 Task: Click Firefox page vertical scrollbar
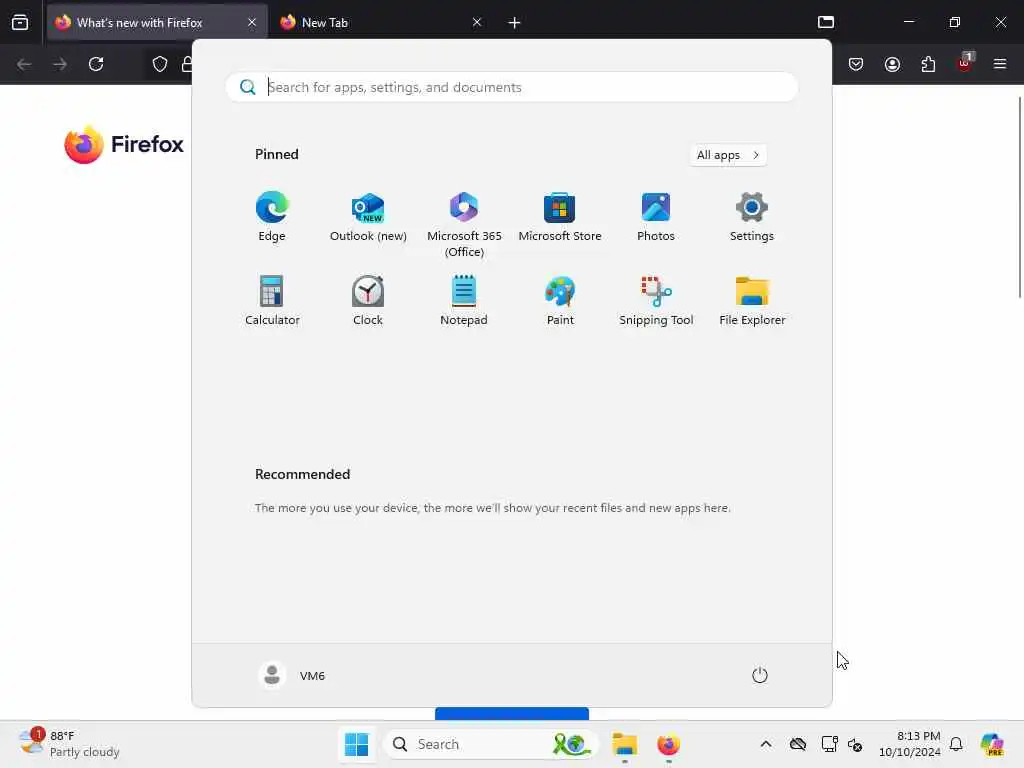pos(1019,196)
